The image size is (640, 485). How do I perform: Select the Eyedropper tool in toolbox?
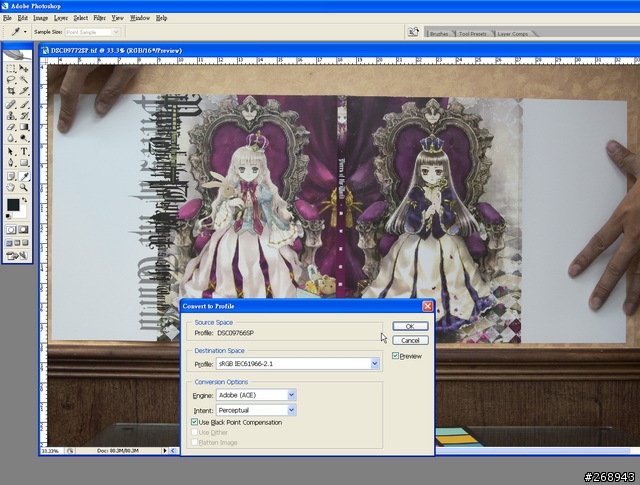coord(24,176)
